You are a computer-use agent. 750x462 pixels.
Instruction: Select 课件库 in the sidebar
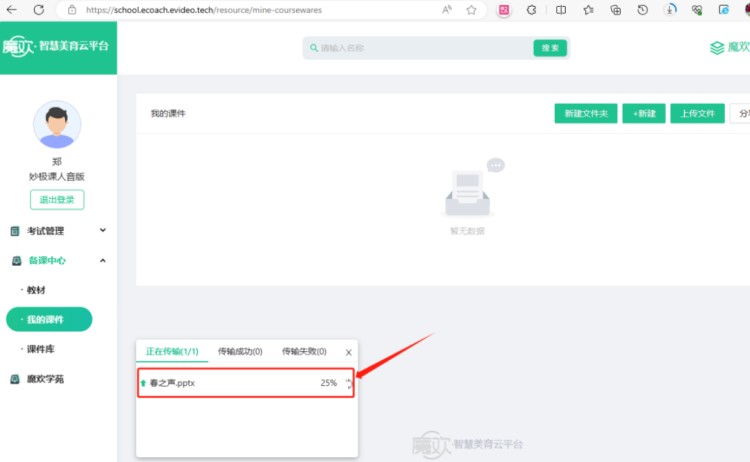(40, 349)
